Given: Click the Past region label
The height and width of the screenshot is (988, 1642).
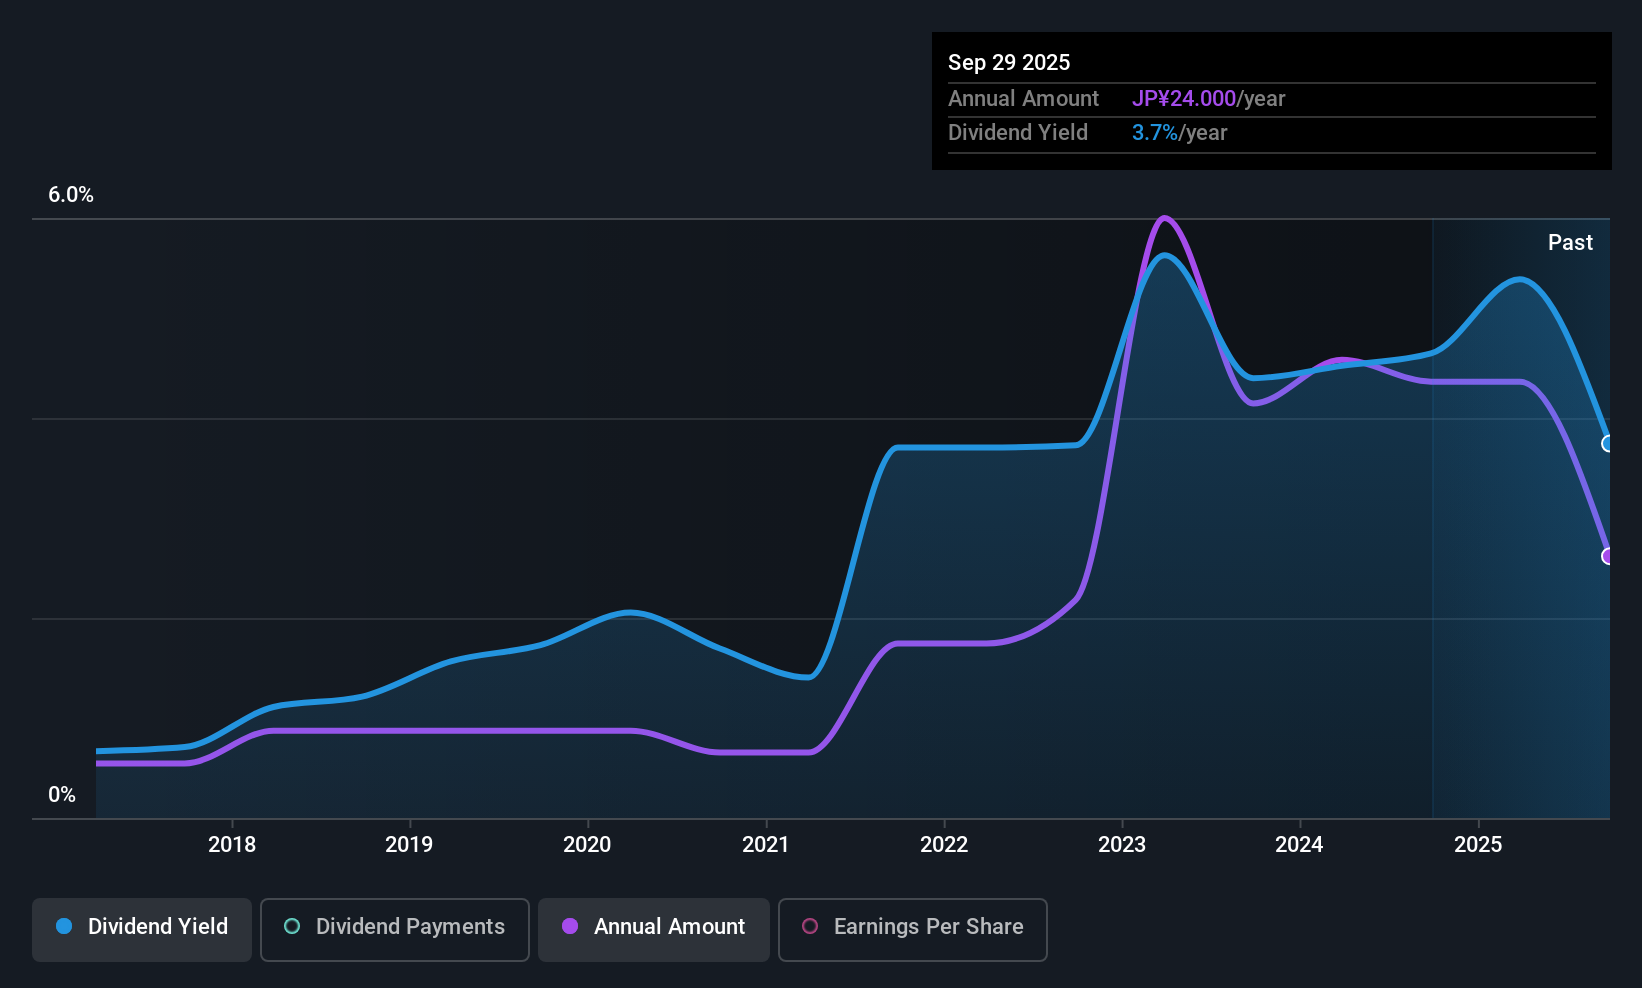Looking at the screenshot, I should pos(1570,242).
